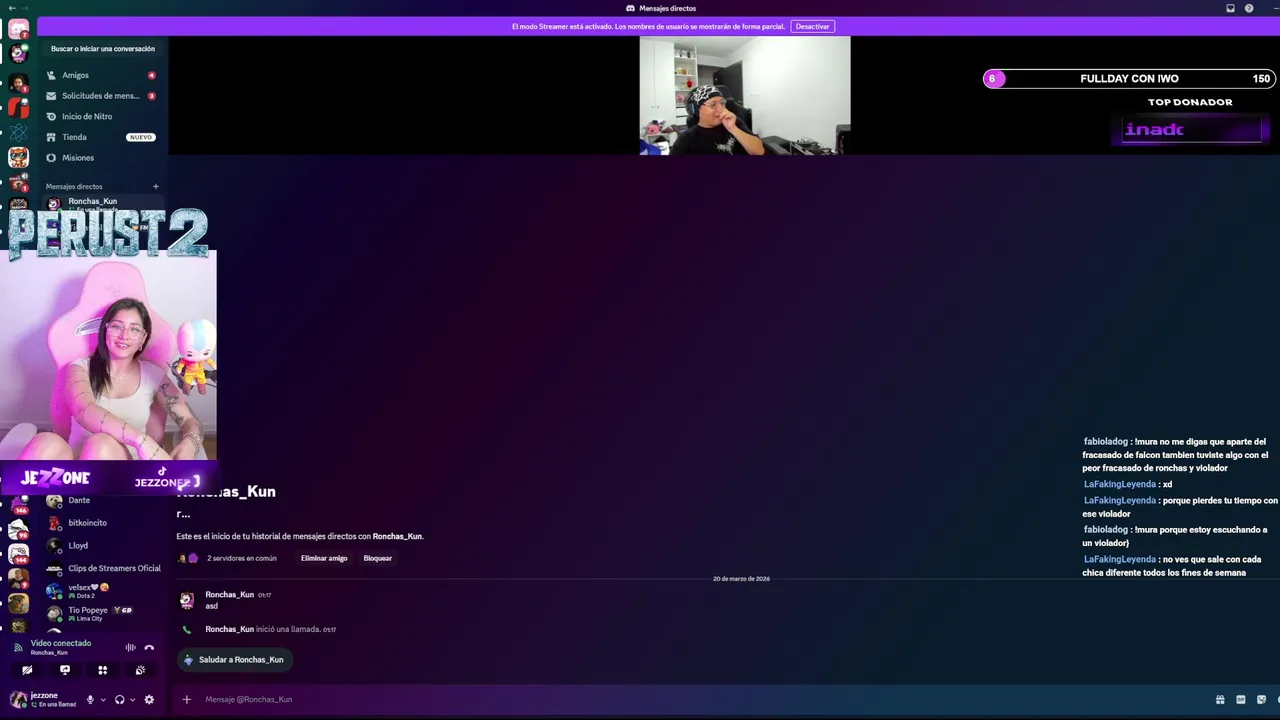This screenshot has height=720, width=1280.
Task: Open Lloyd conversation
Action: pos(101,546)
